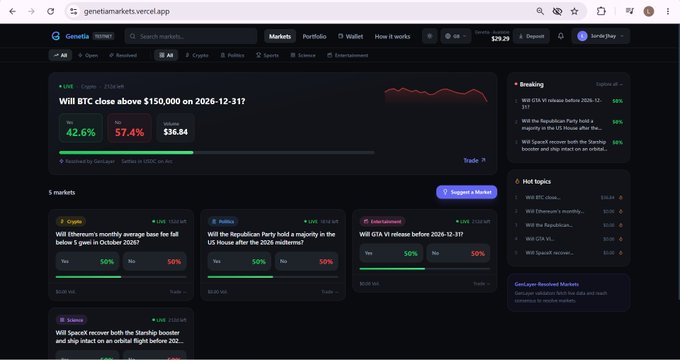Click the fire icon beside Will GTA VI
The width and height of the screenshot is (680, 360).
tap(621, 239)
